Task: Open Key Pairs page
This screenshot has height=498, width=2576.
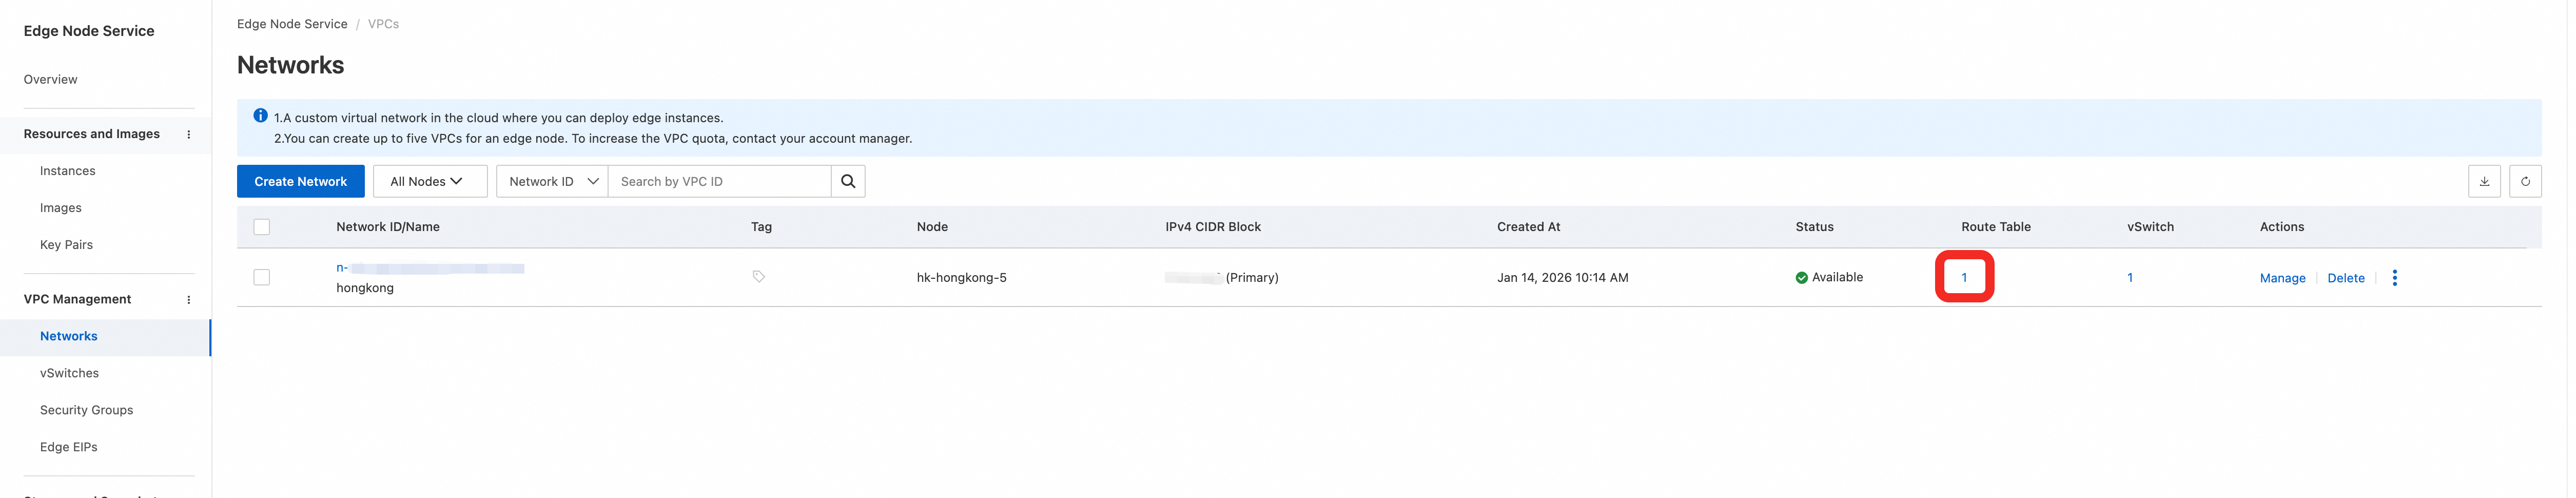Action: (66, 245)
